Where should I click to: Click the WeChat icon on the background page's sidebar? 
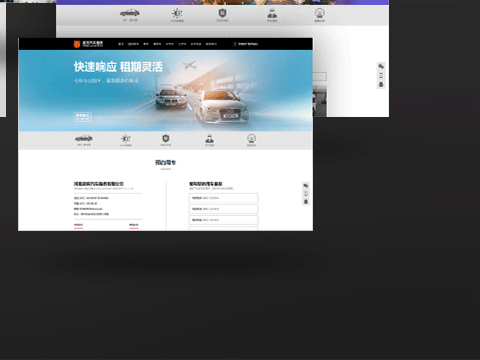tap(381, 66)
